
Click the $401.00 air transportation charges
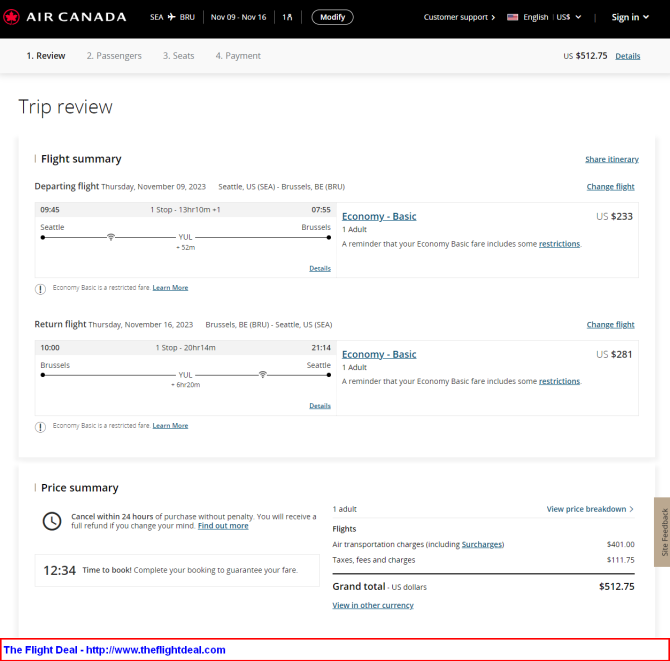pyautogui.click(x=620, y=544)
